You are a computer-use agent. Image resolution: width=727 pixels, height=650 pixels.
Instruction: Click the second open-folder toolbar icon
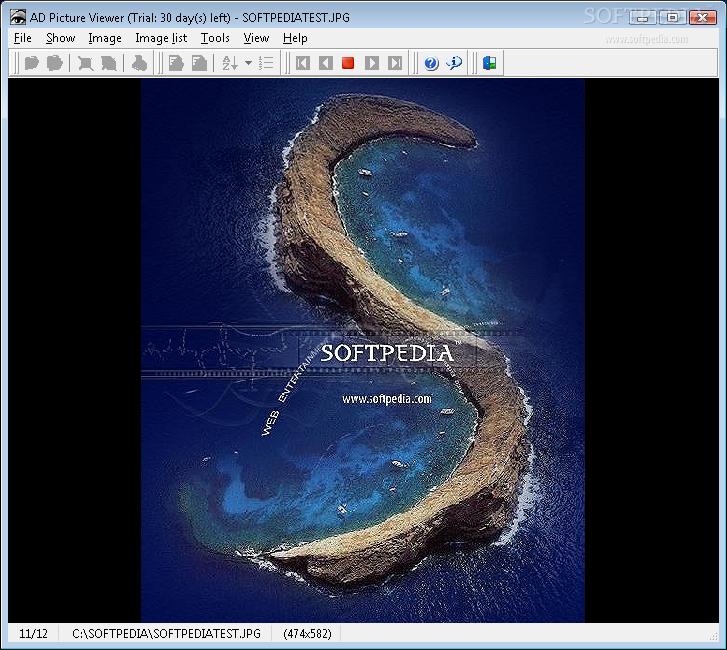pyautogui.click(x=54, y=63)
